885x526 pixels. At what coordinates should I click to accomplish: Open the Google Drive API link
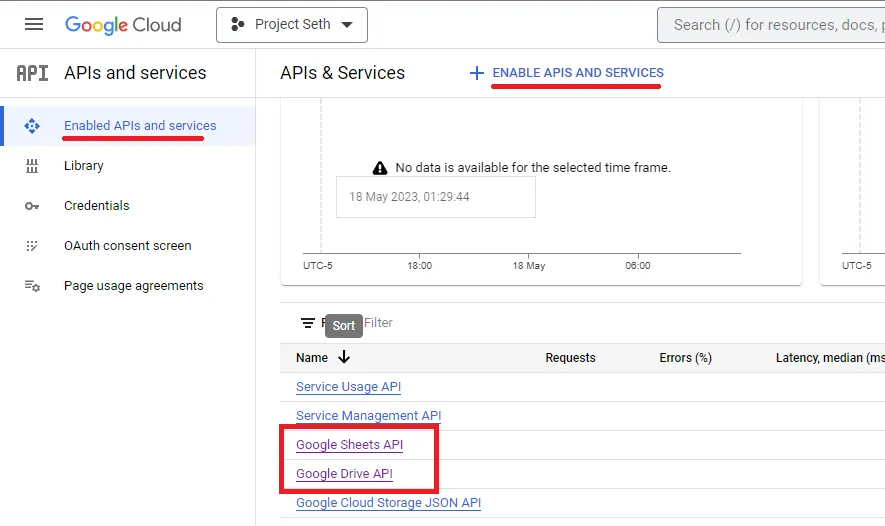[344, 474]
